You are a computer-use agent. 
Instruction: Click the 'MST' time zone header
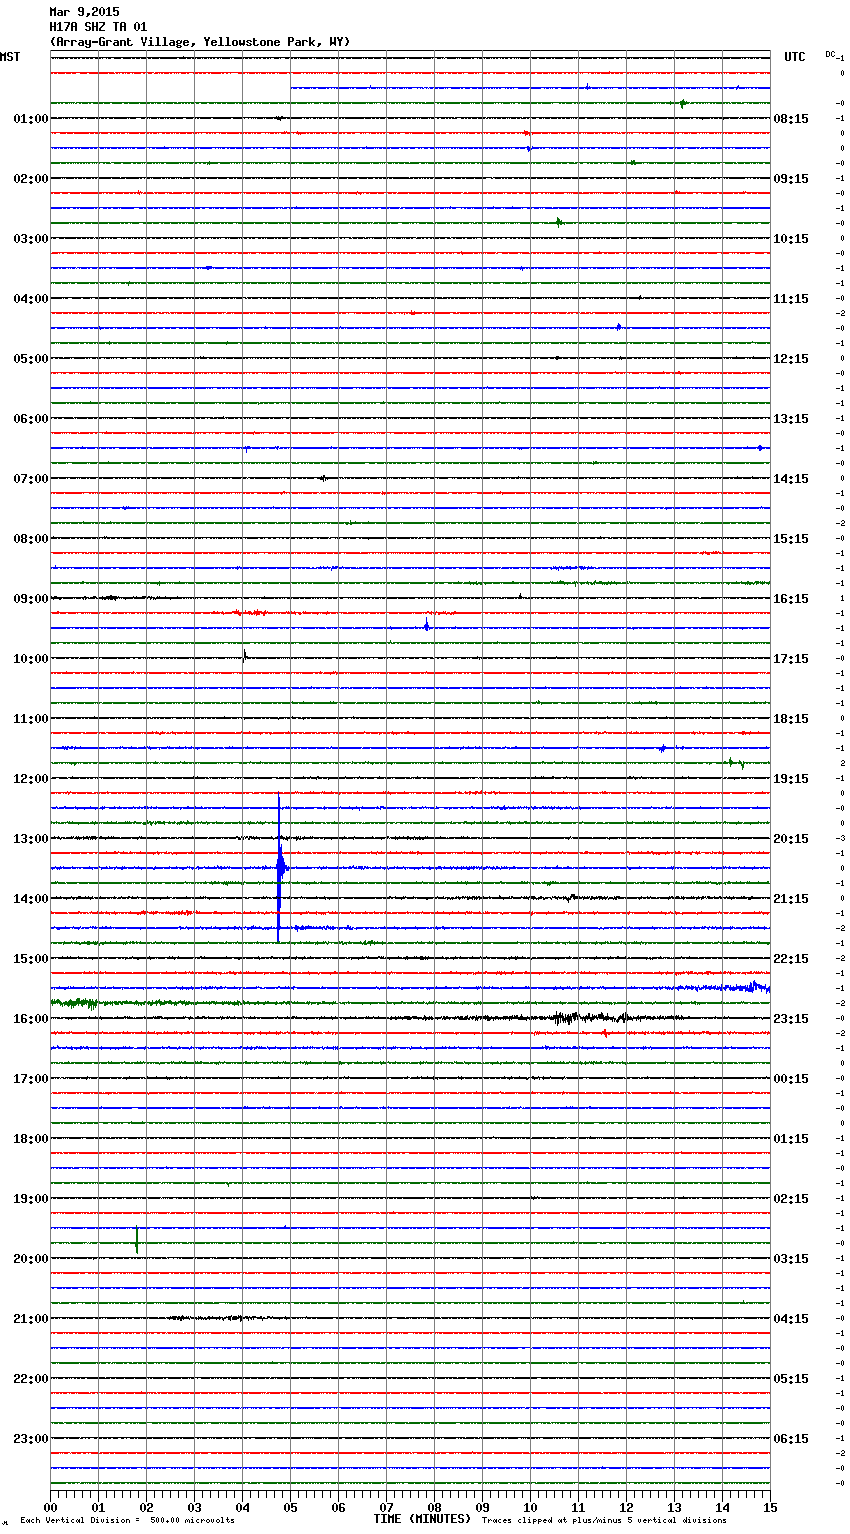pos(10,57)
